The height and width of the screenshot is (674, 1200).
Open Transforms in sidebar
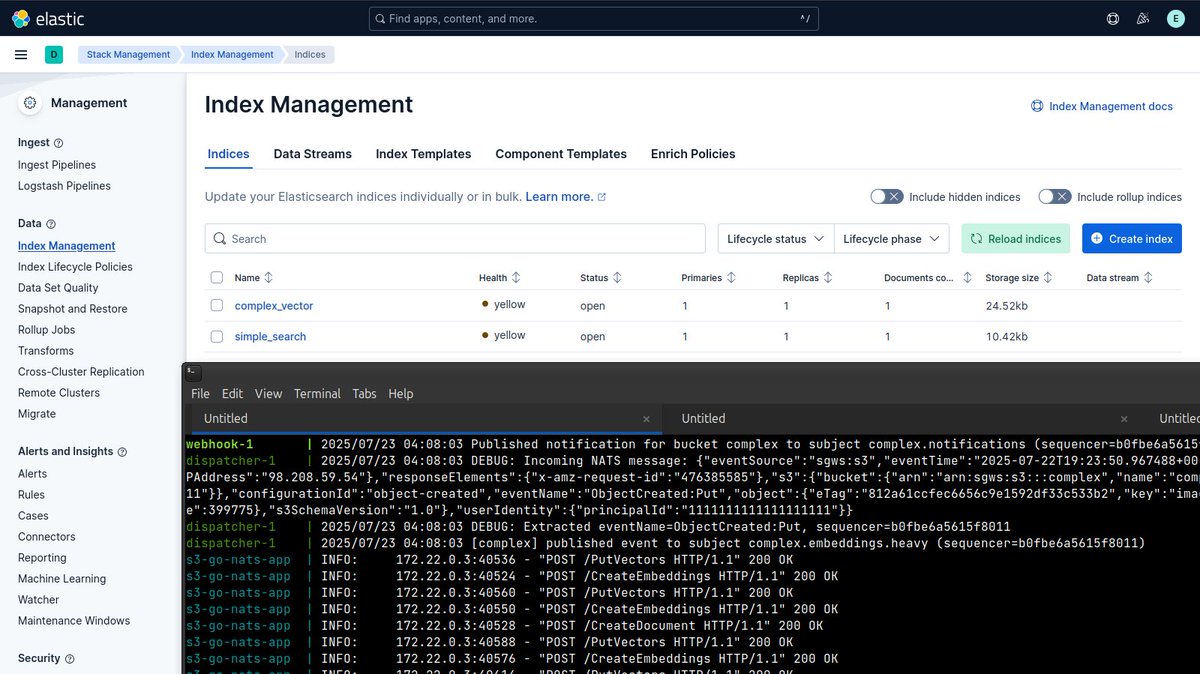pos(46,351)
